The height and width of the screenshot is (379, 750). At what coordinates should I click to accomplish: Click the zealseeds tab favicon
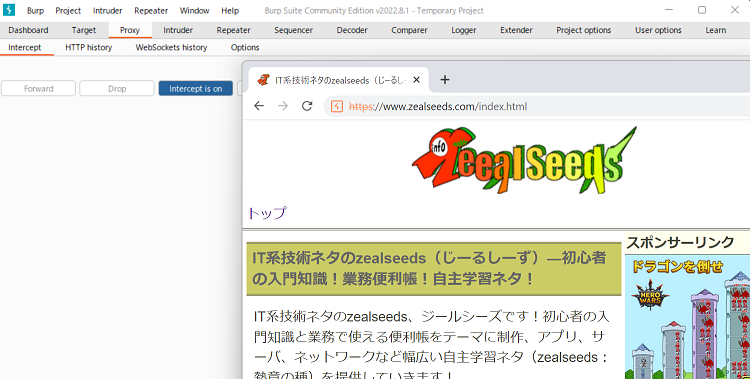click(x=263, y=80)
